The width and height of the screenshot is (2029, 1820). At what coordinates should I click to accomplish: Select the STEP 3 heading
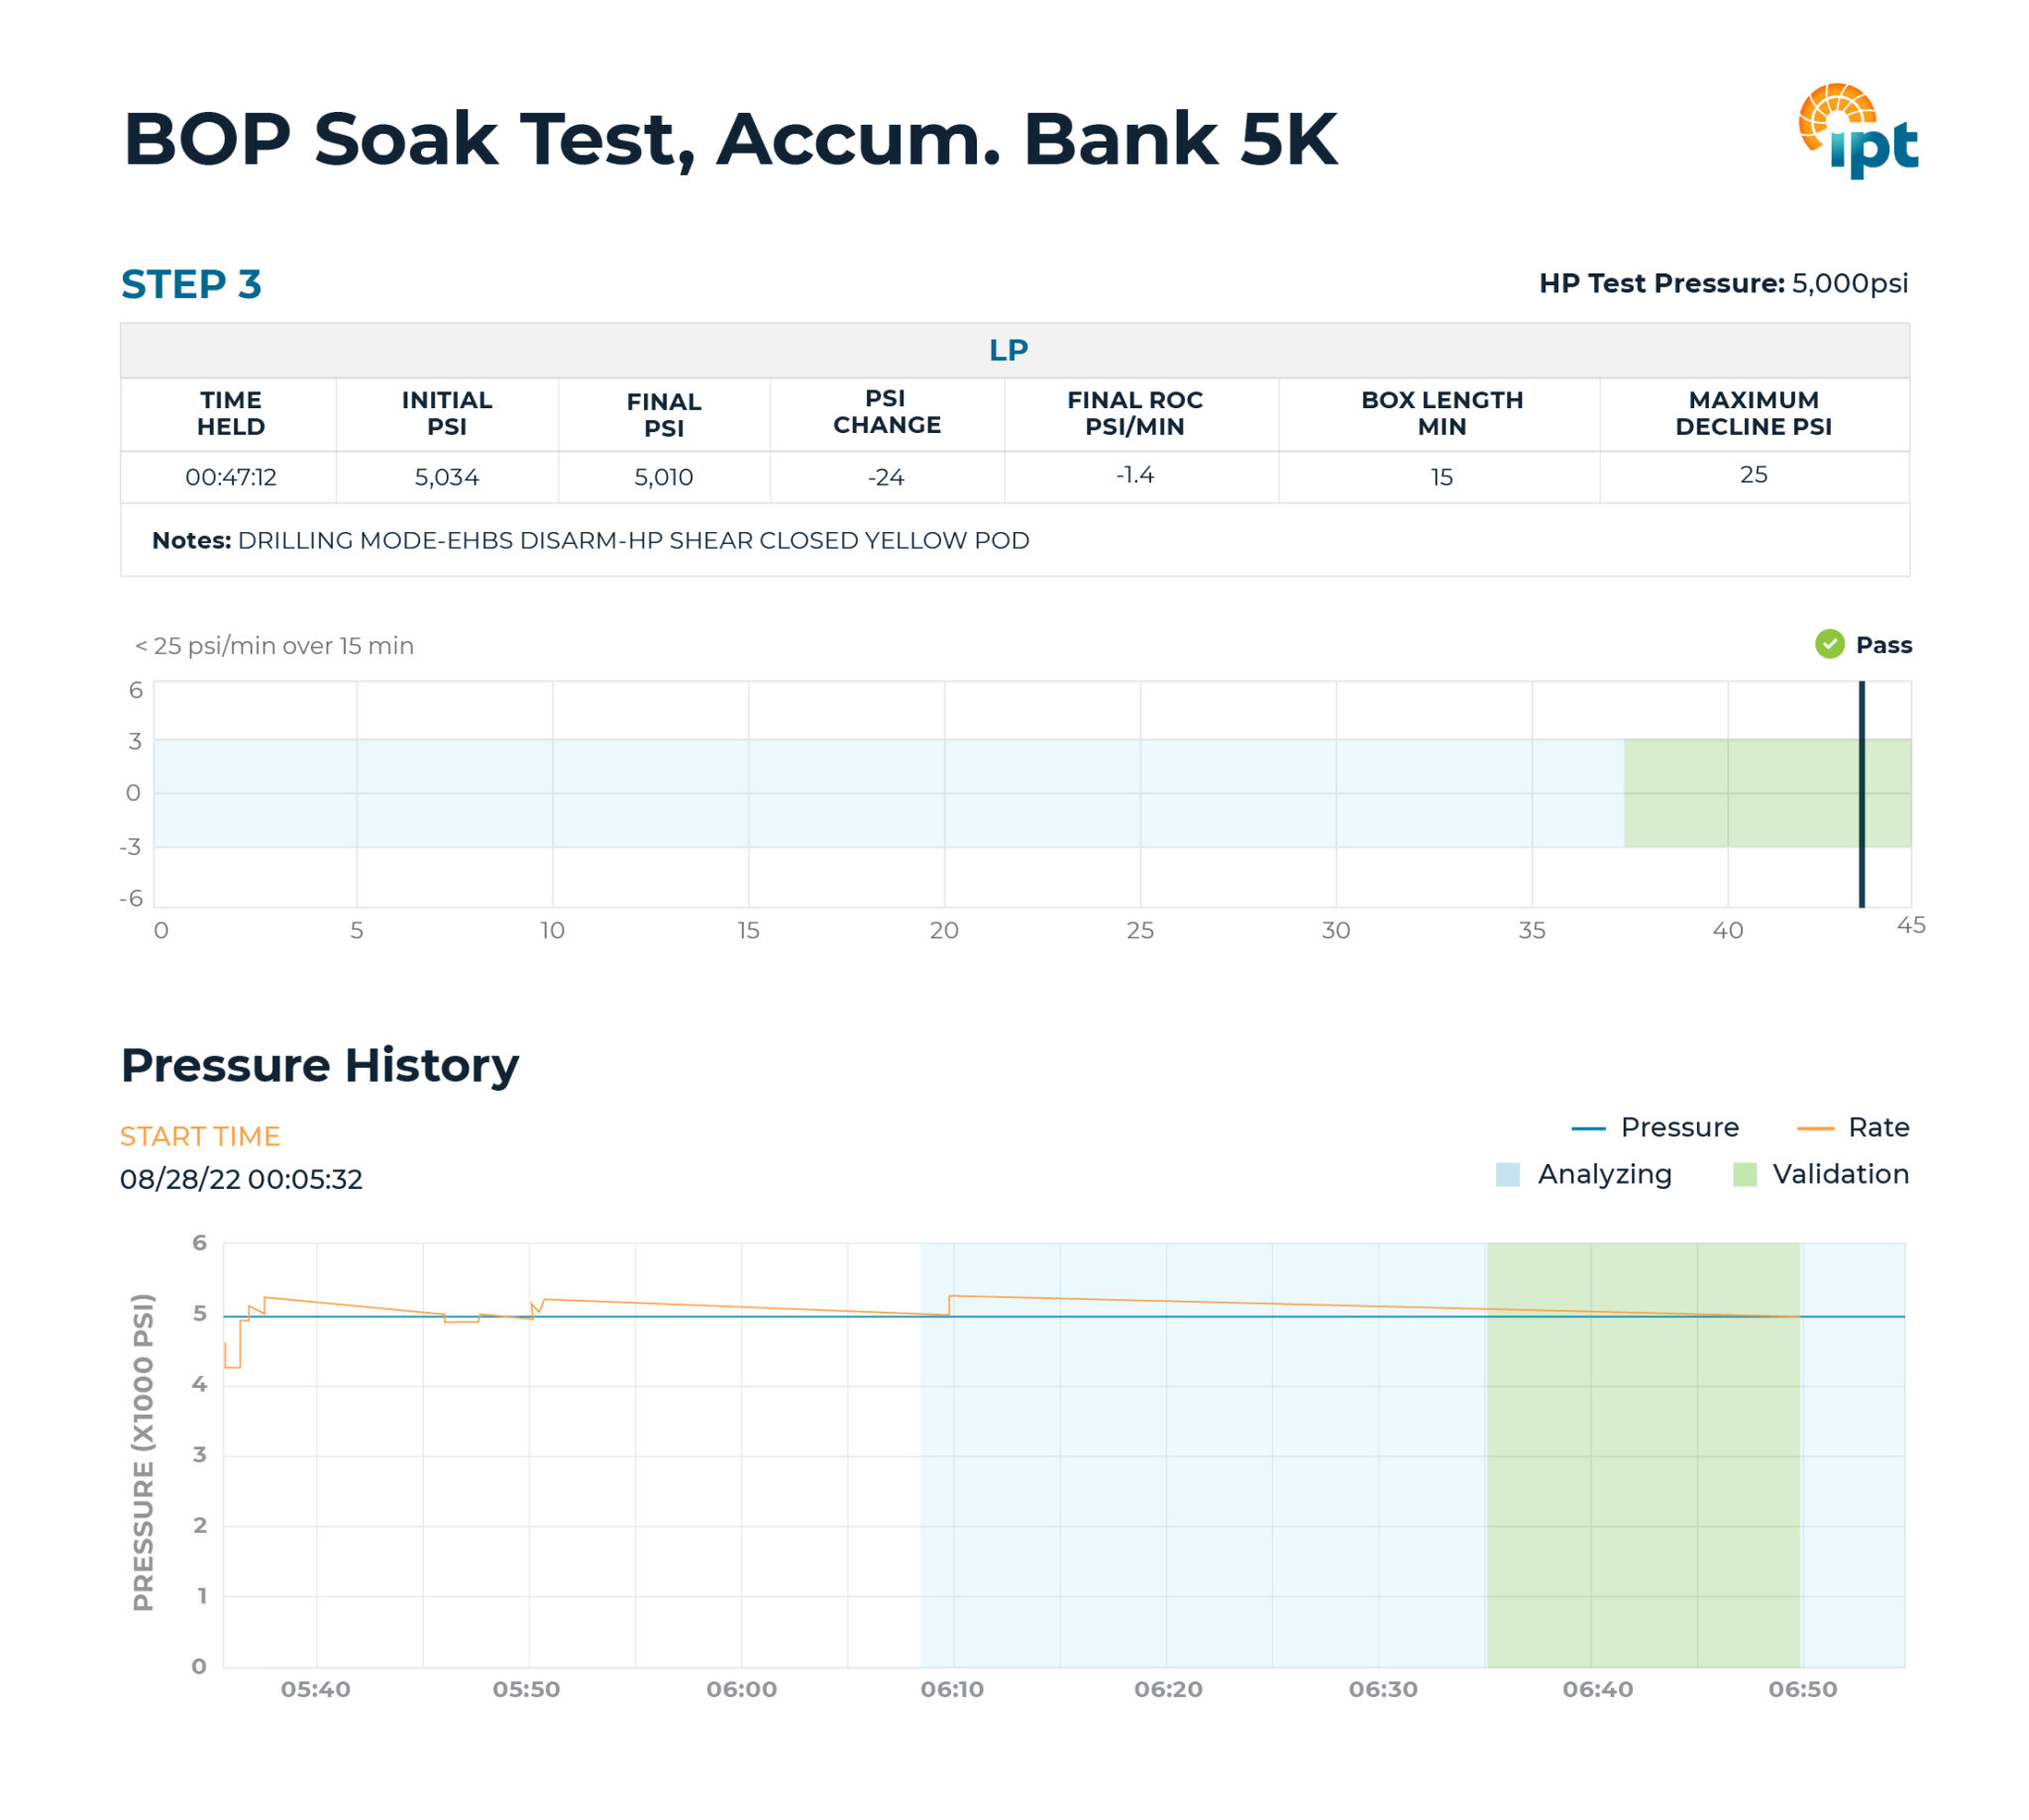point(191,285)
